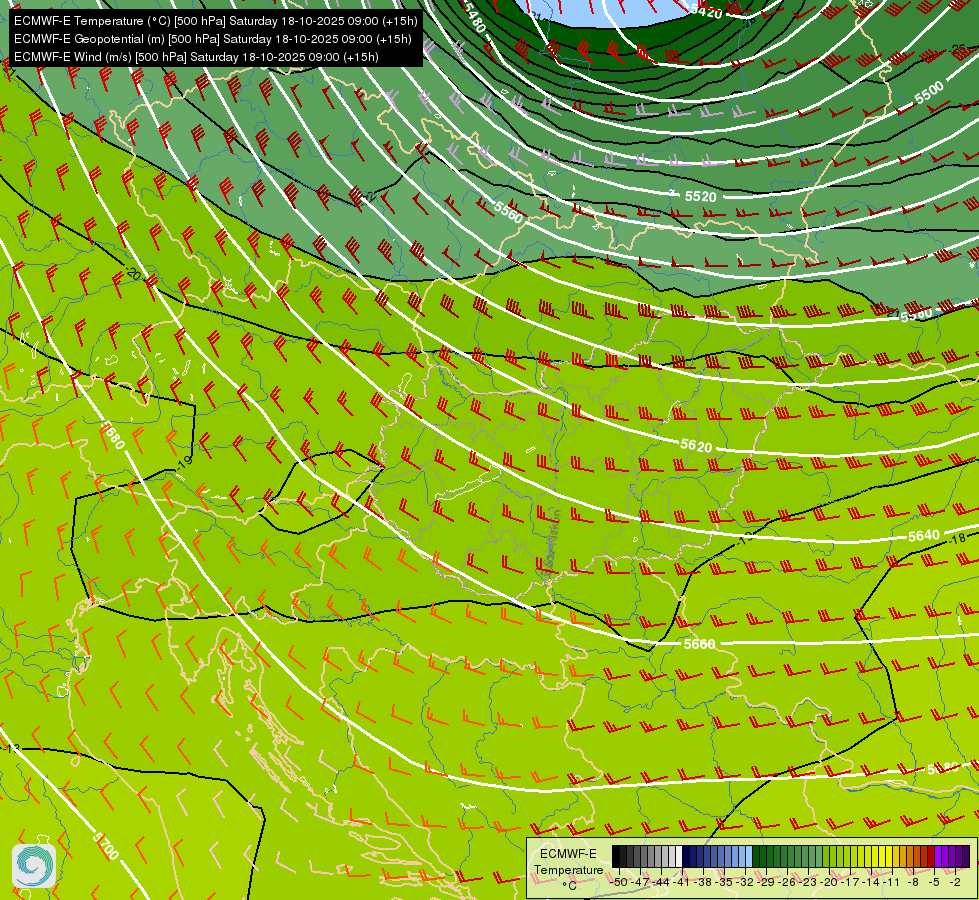Click the -35 value in the temperature legend

click(x=723, y=882)
